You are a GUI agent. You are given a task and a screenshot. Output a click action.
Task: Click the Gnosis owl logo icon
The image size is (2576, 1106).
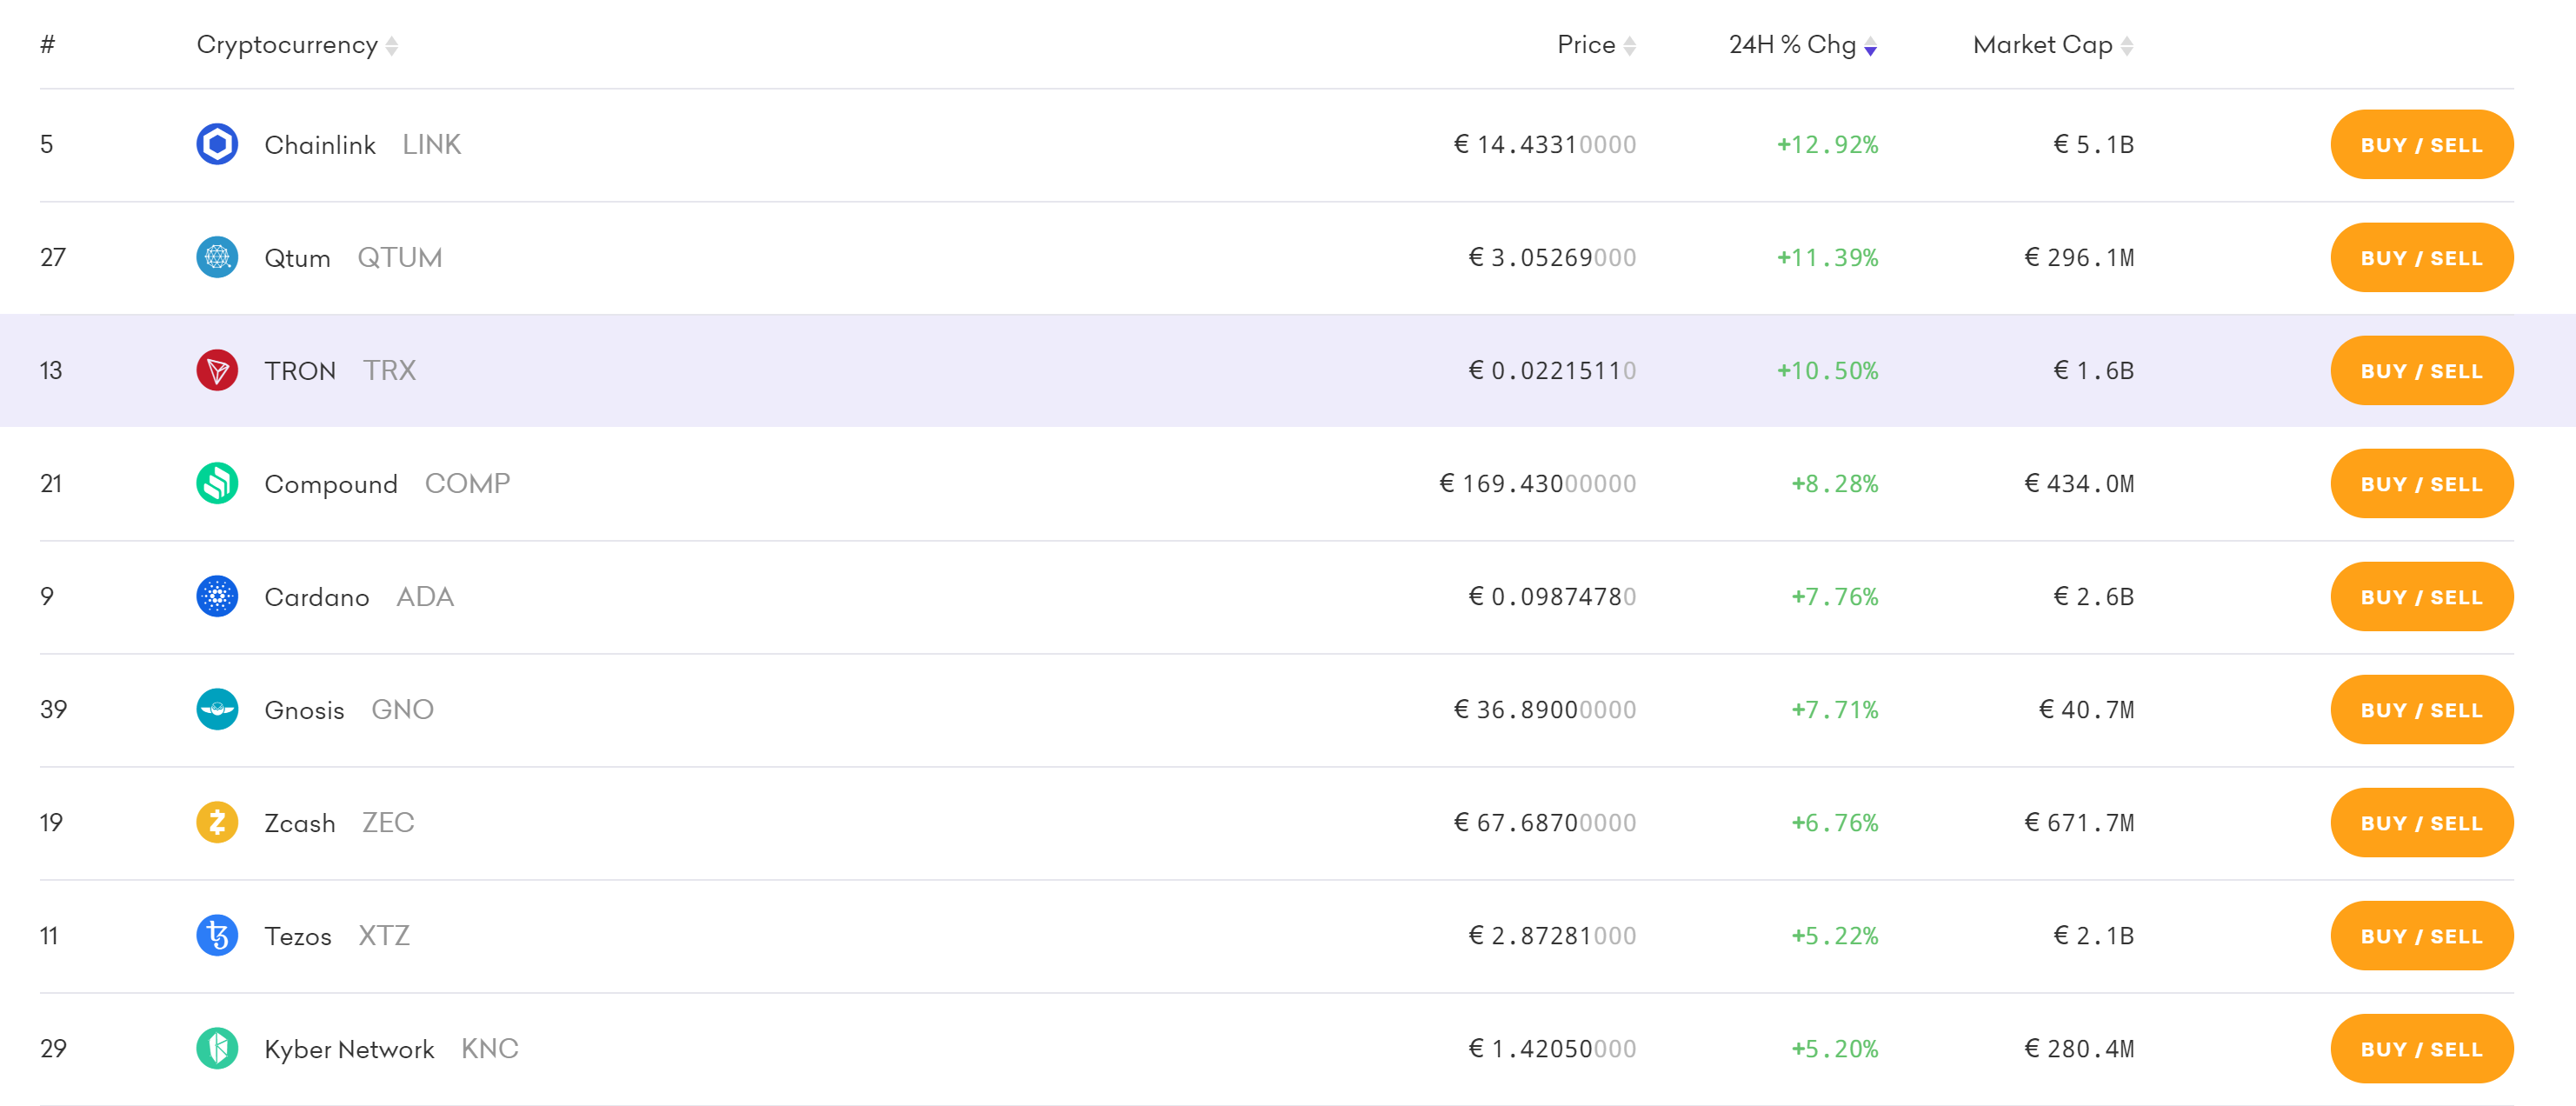(x=217, y=709)
